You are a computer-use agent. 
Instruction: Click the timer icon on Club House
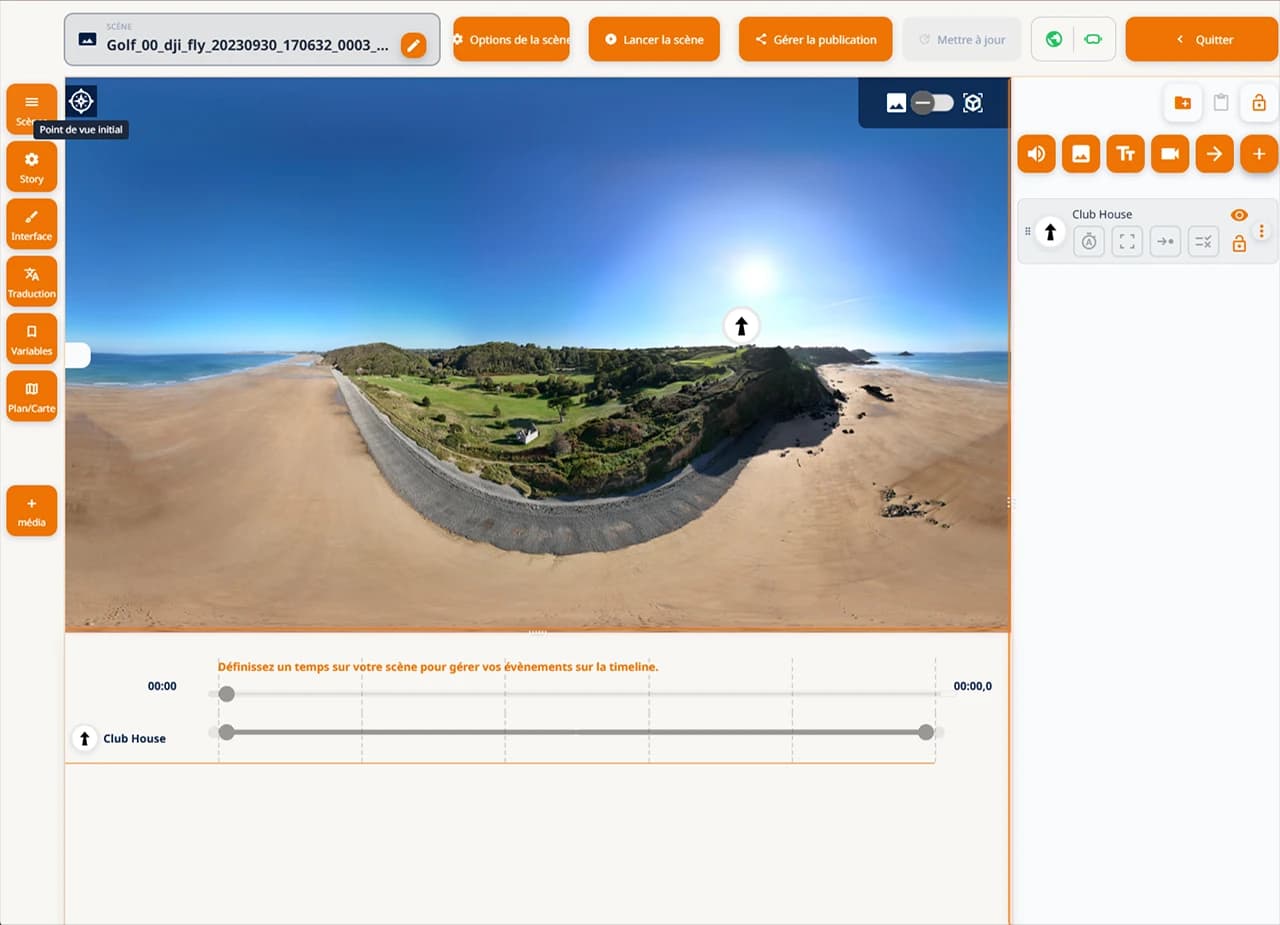click(x=1088, y=241)
